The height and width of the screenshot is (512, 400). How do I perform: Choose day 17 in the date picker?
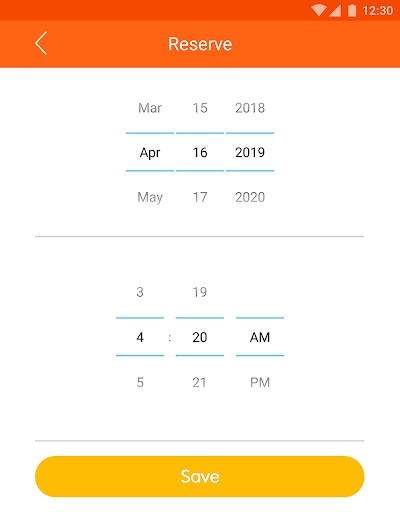tap(200, 197)
